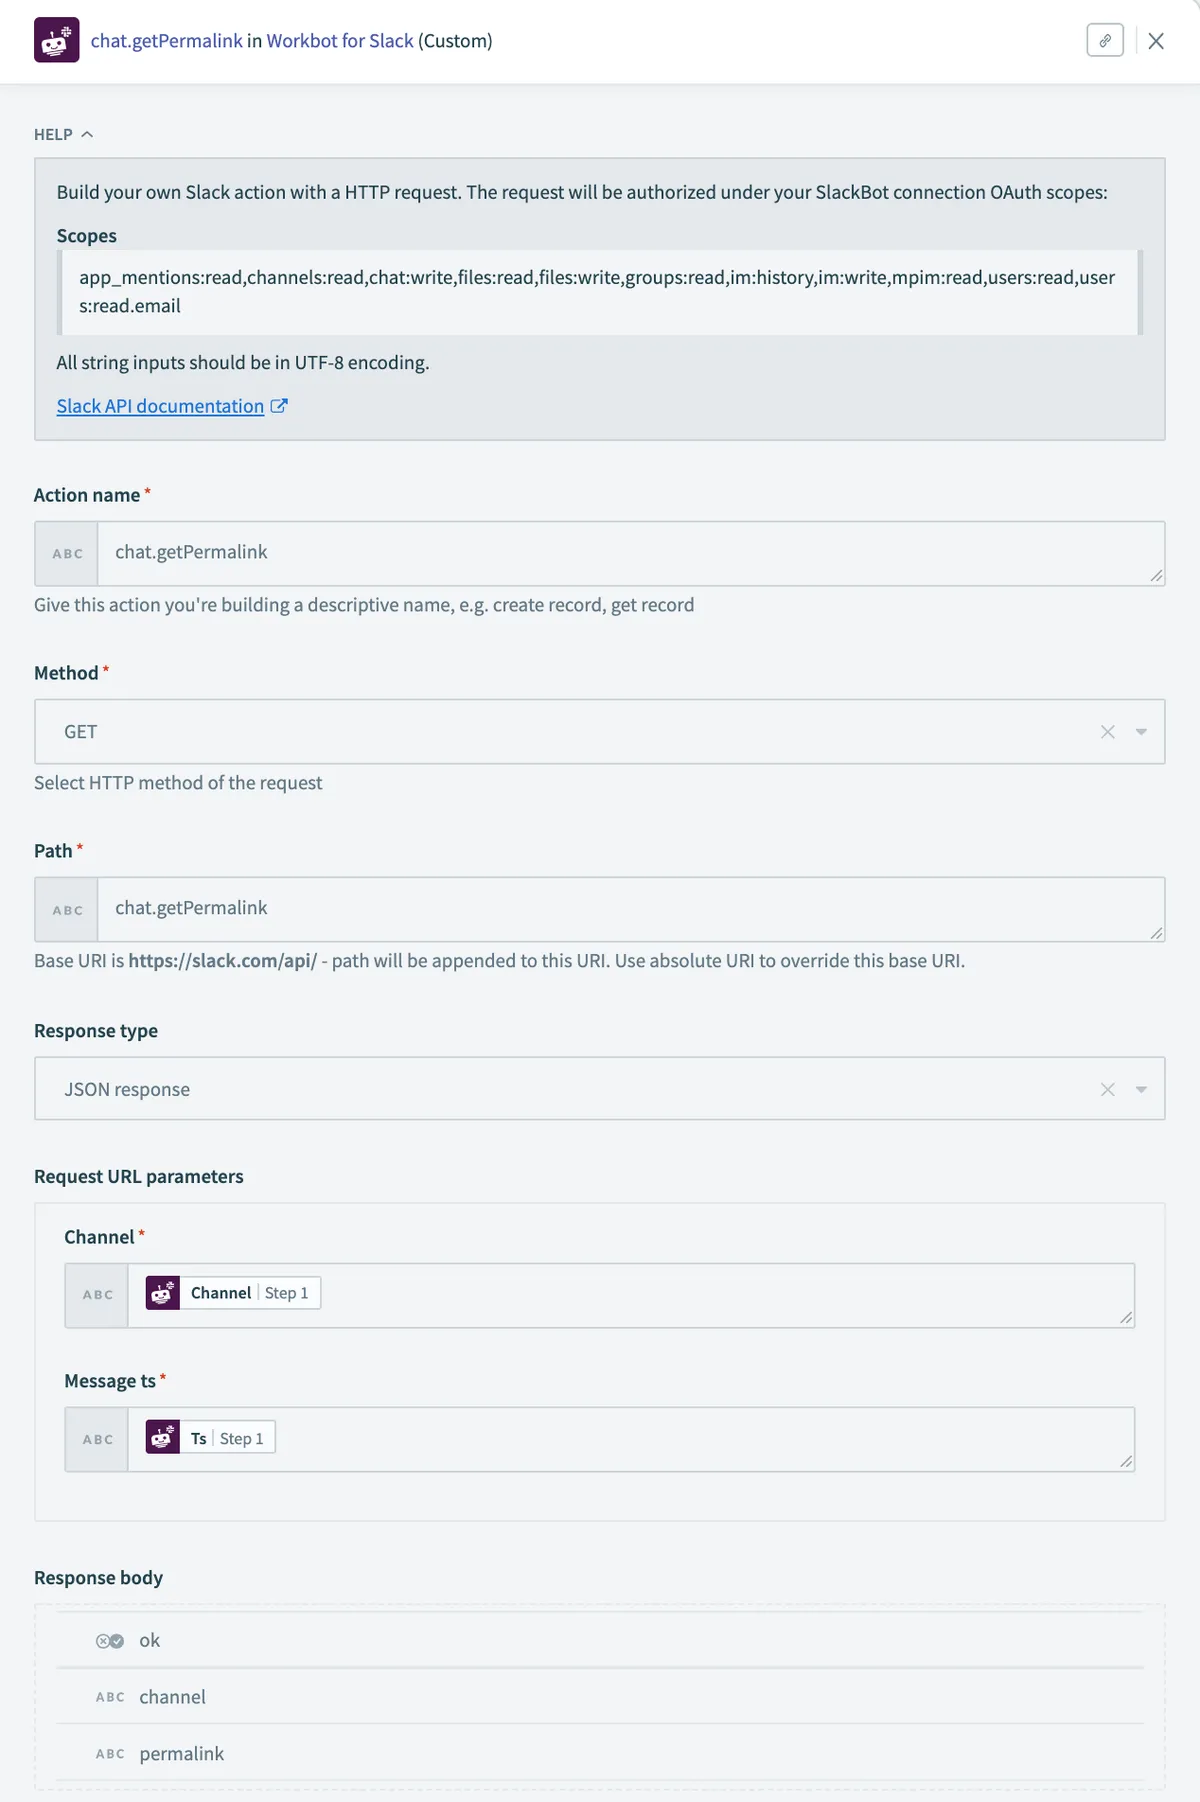The image size is (1200, 1802).
Task: Select the permalink response body field
Action: click(181, 1753)
